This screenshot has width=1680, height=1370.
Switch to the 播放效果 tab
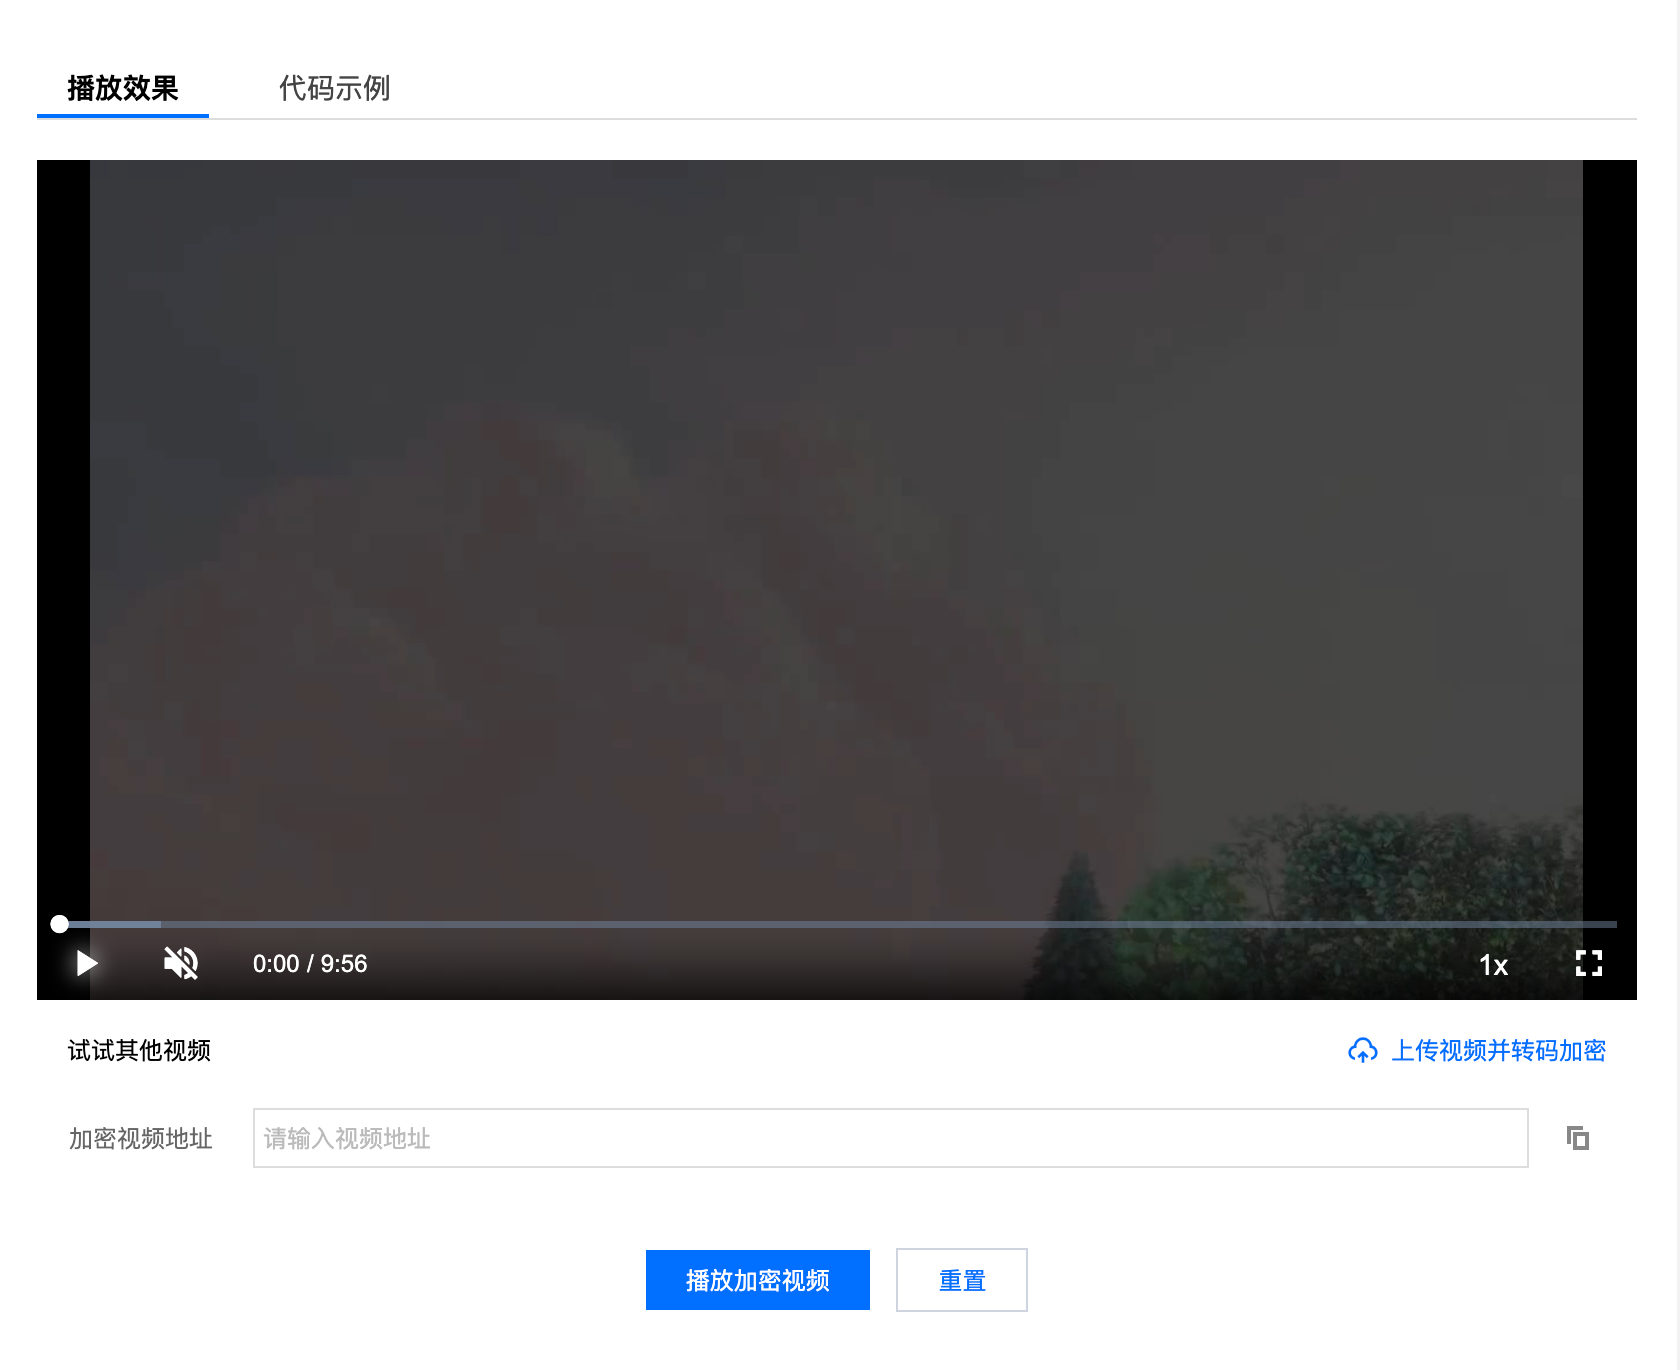click(123, 88)
